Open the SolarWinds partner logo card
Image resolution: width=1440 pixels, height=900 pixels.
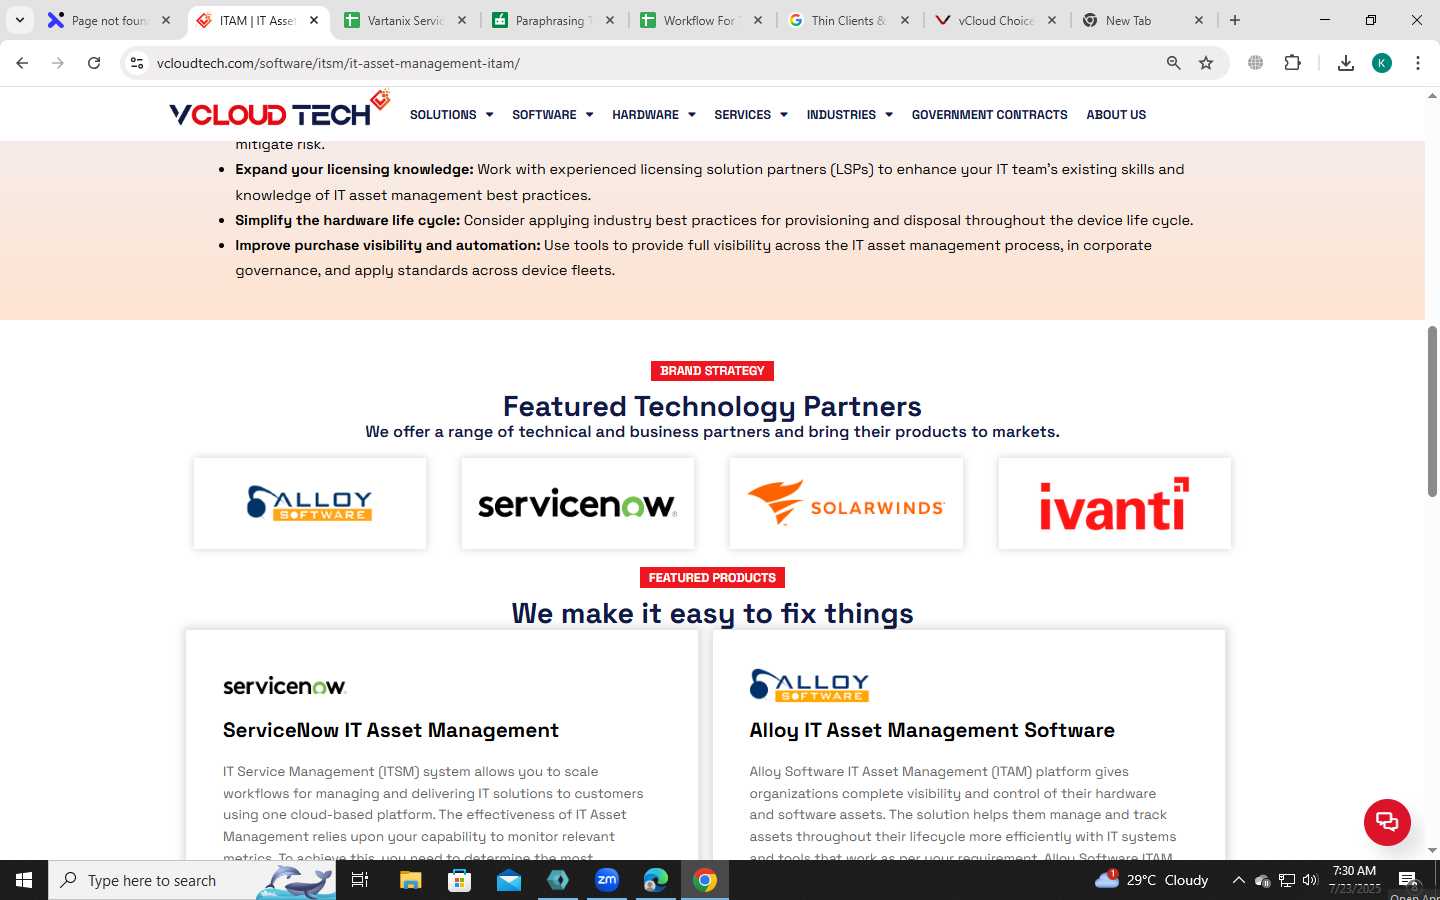[x=846, y=503]
